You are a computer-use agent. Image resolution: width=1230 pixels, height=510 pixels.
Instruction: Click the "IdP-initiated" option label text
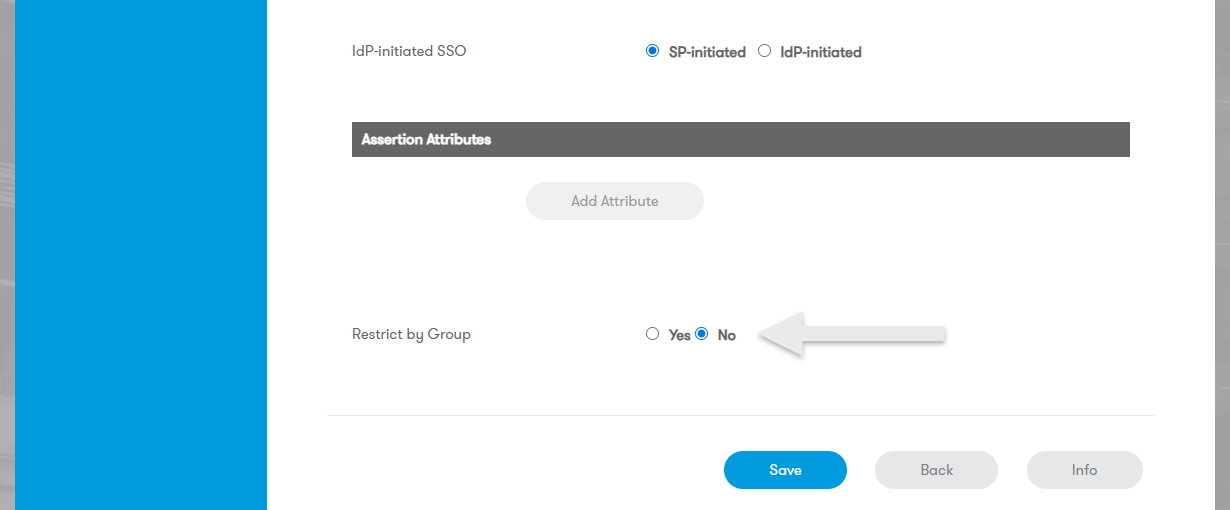click(820, 52)
